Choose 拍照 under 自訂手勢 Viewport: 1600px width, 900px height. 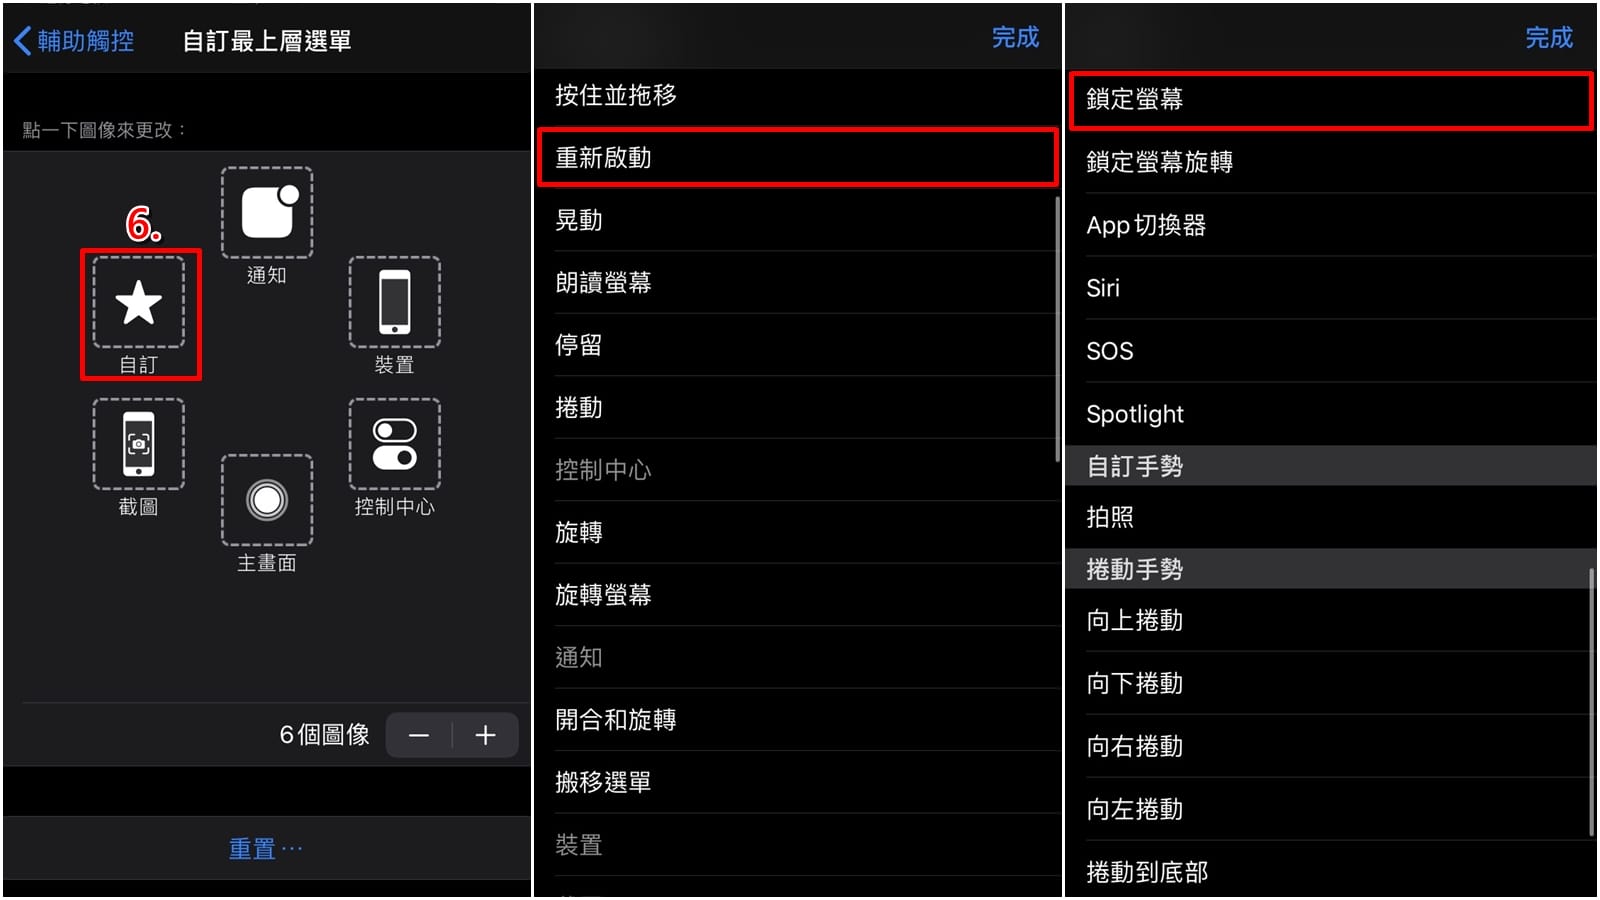click(1330, 517)
